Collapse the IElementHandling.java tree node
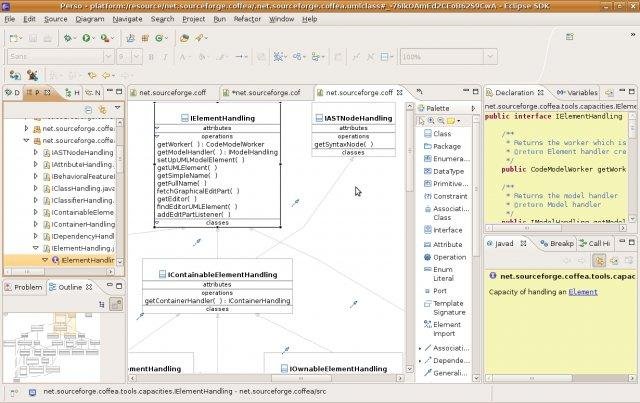 (36, 247)
